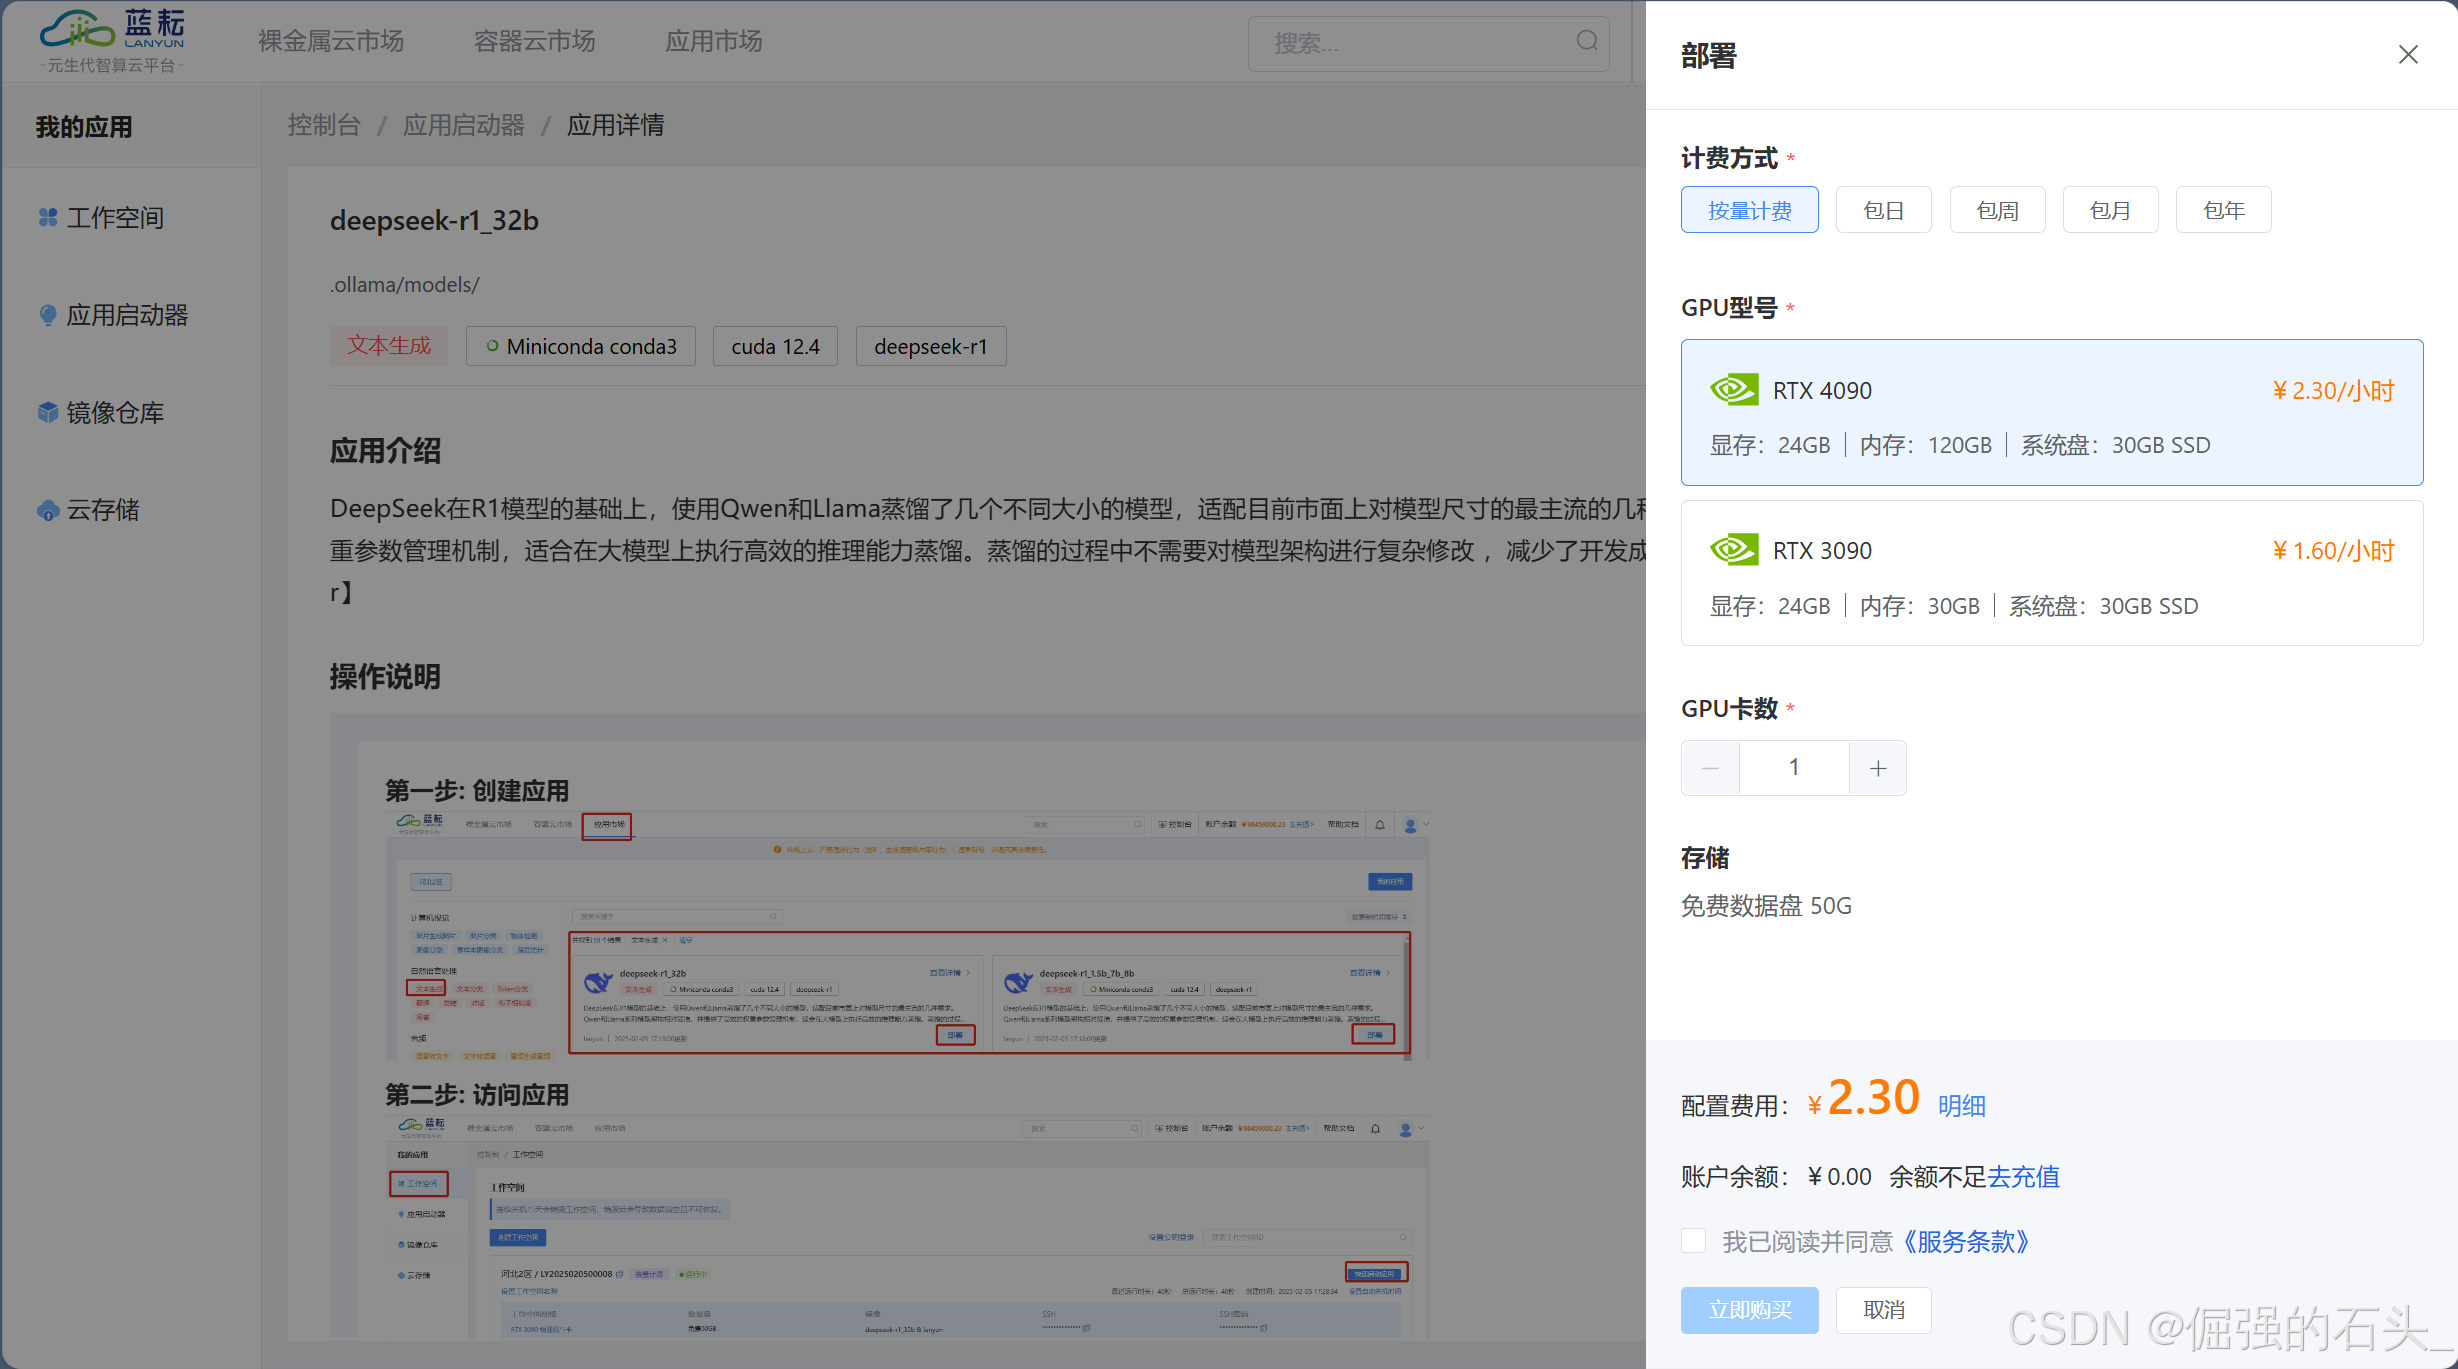Open the 容器云市场 tab
Viewport: 2458px width, 1369px height.
(534, 41)
